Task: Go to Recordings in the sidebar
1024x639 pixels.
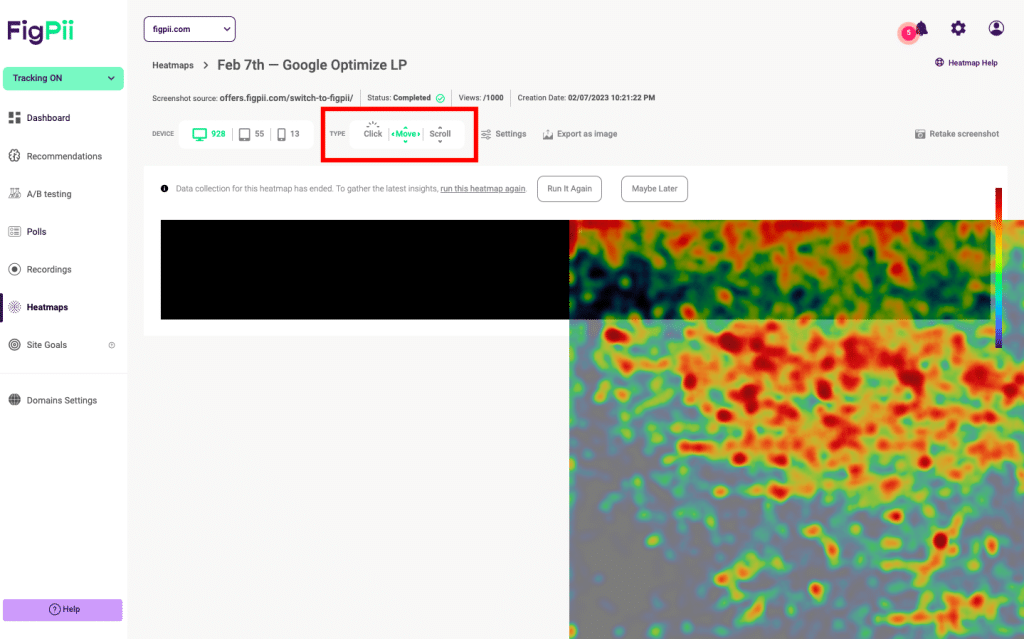Action: [x=49, y=269]
